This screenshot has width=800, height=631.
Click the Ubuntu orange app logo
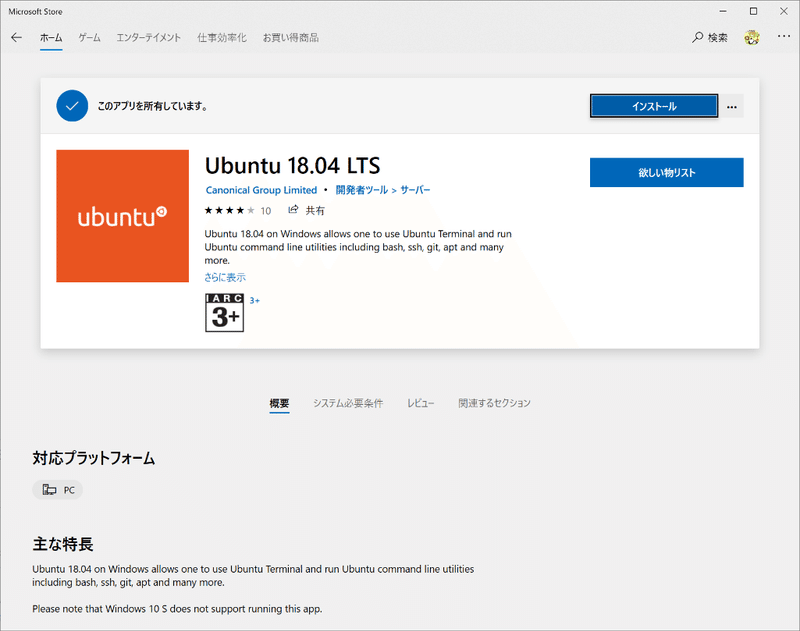click(x=122, y=216)
